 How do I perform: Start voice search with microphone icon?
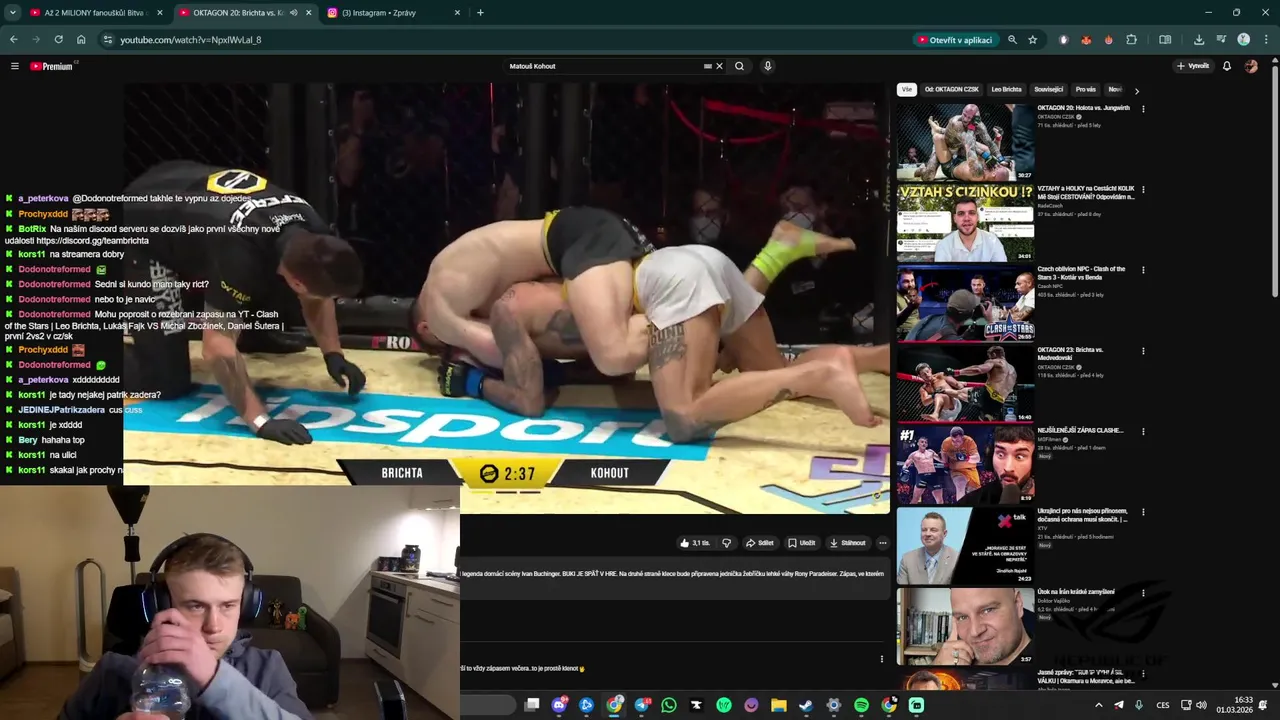768,66
